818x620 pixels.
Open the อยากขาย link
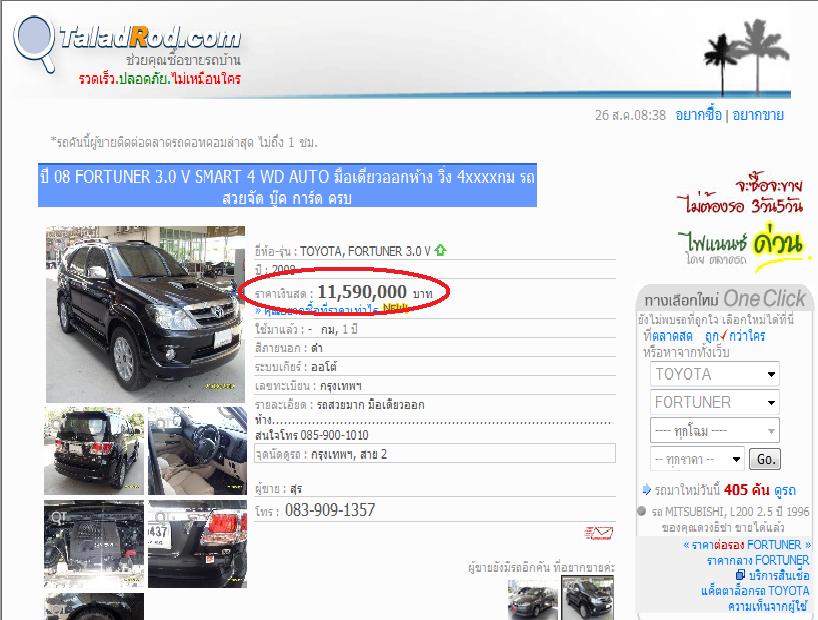tap(758, 115)
